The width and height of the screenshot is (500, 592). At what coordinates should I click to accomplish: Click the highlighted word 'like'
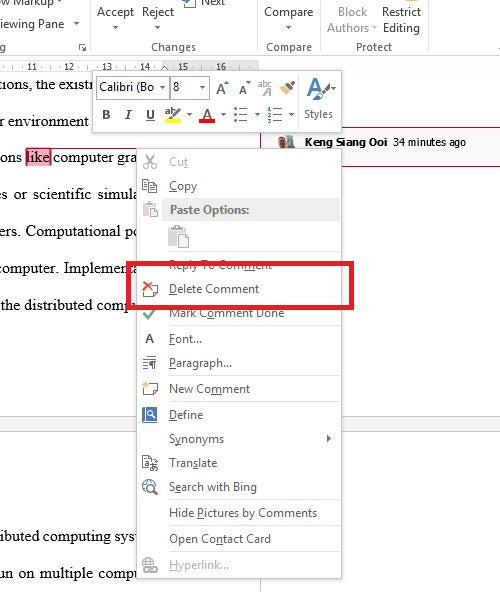(38, 157)
